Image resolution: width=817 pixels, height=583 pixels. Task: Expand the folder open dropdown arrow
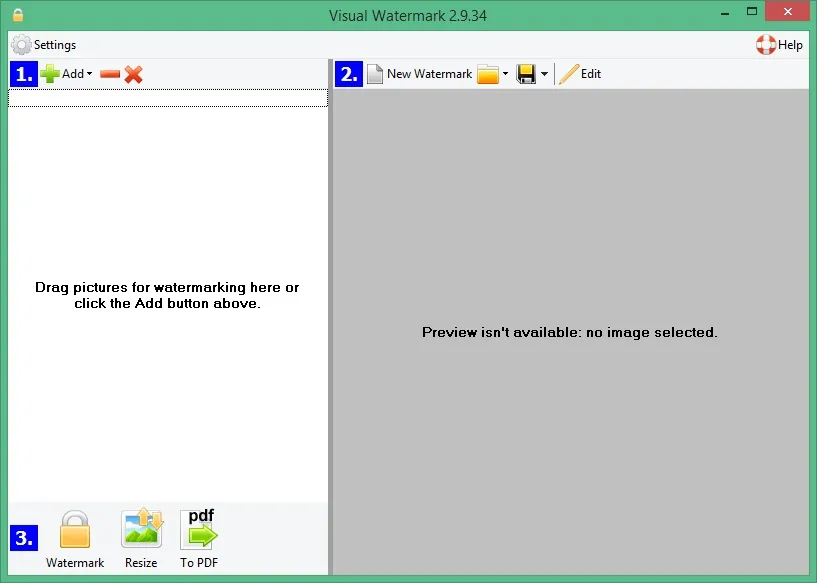tap(505, 74)
